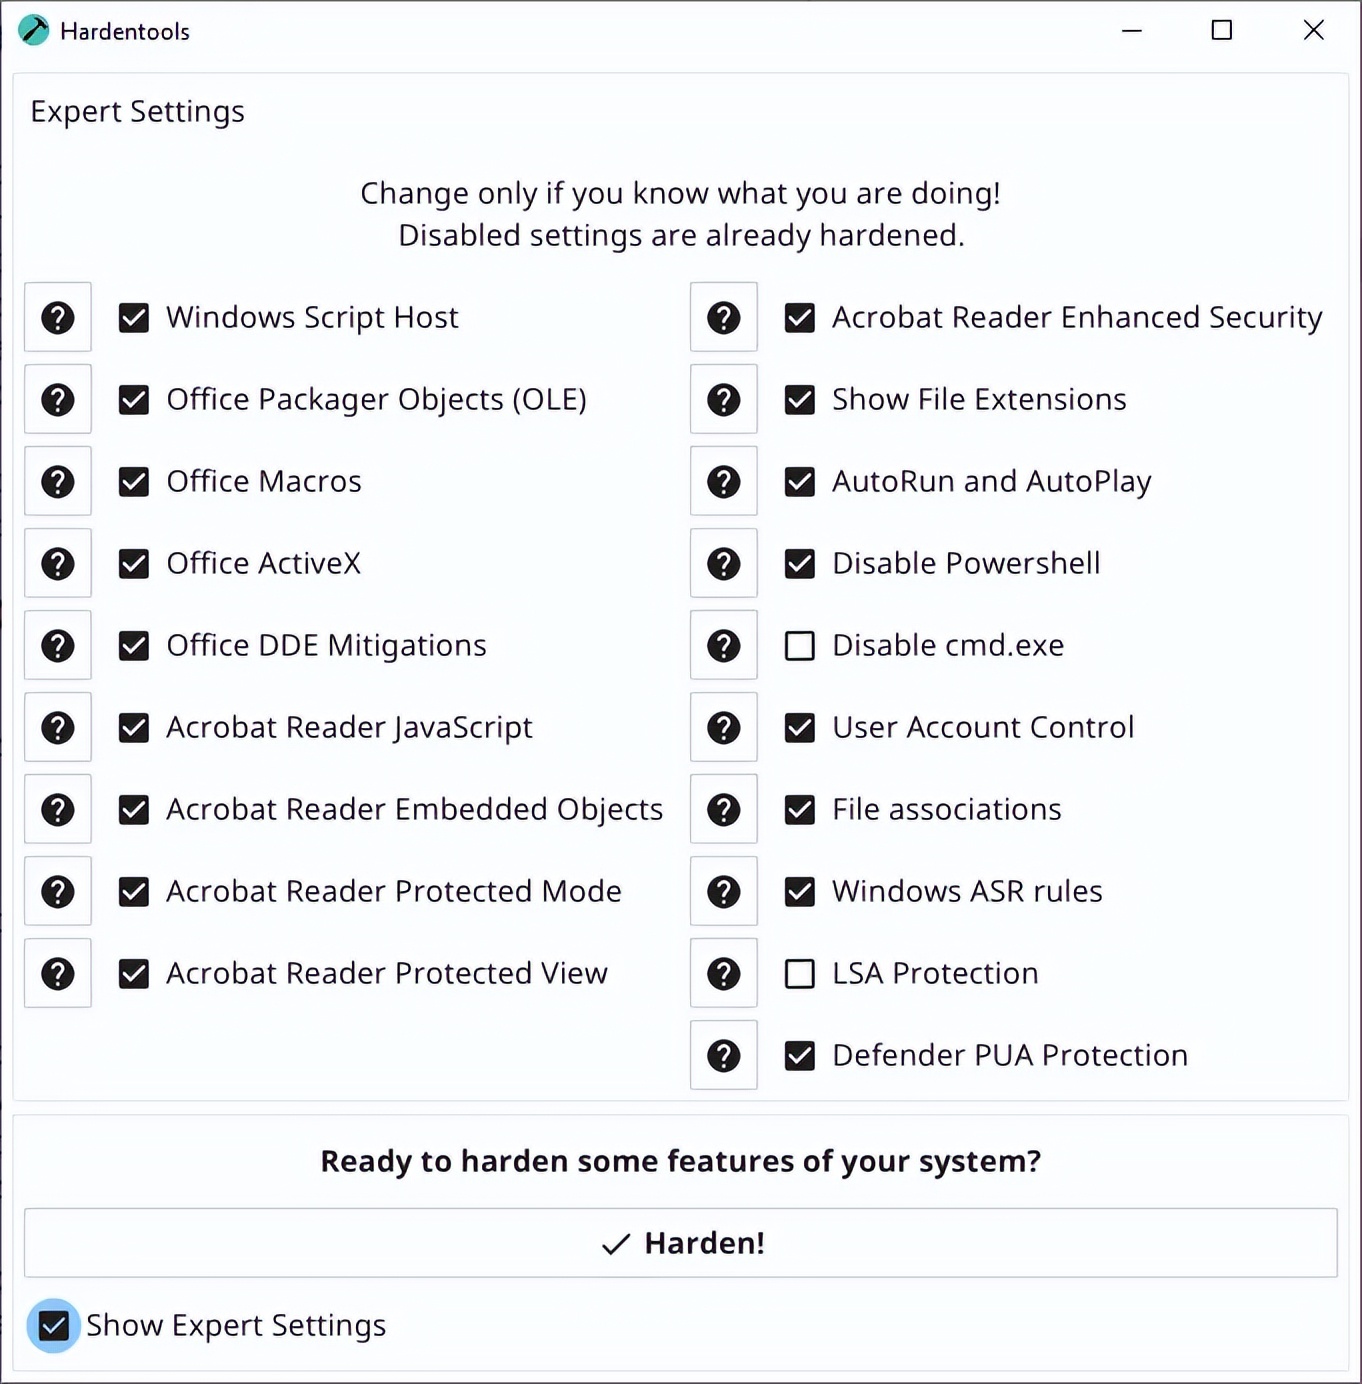
Task: Maximize the Hardentools window
Action: click(x=1222, y=31)
